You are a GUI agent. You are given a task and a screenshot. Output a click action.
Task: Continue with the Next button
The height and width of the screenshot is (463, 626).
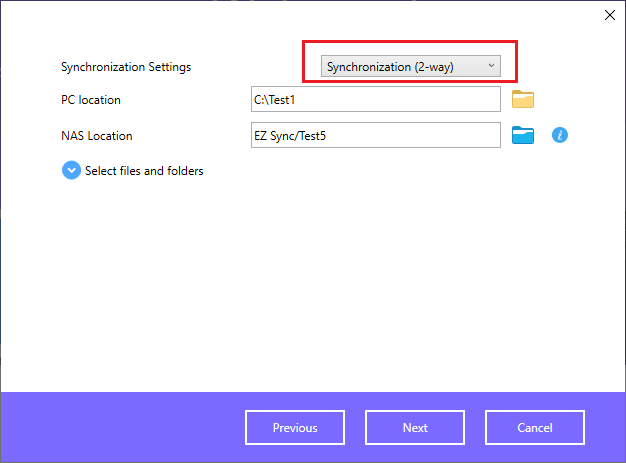point(415,427)
